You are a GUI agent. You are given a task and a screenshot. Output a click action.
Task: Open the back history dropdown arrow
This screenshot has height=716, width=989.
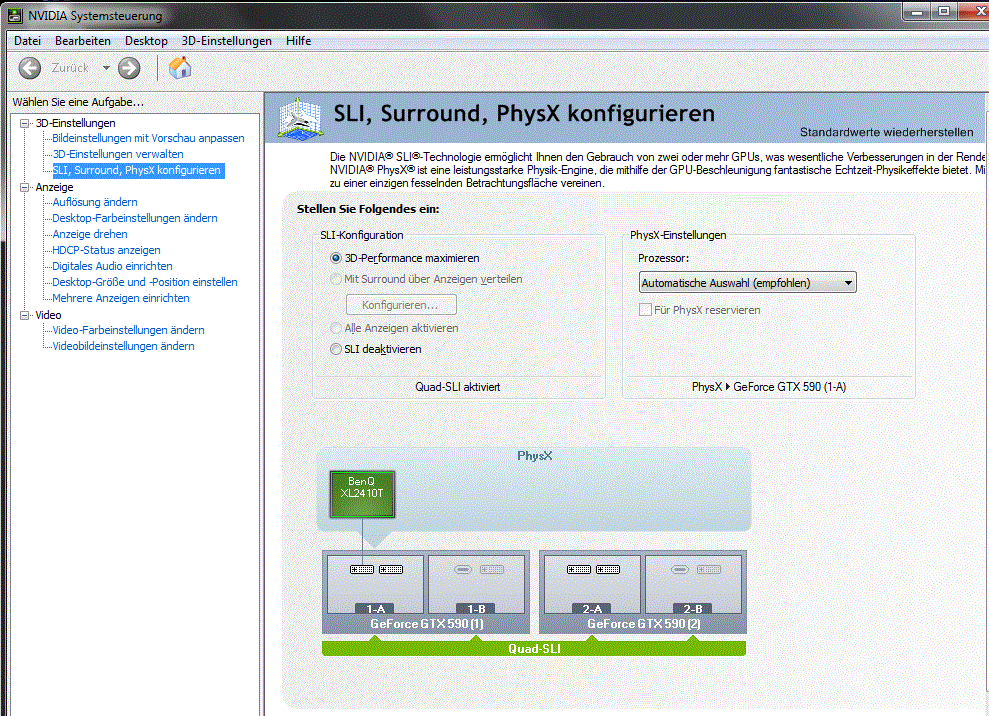106,68
